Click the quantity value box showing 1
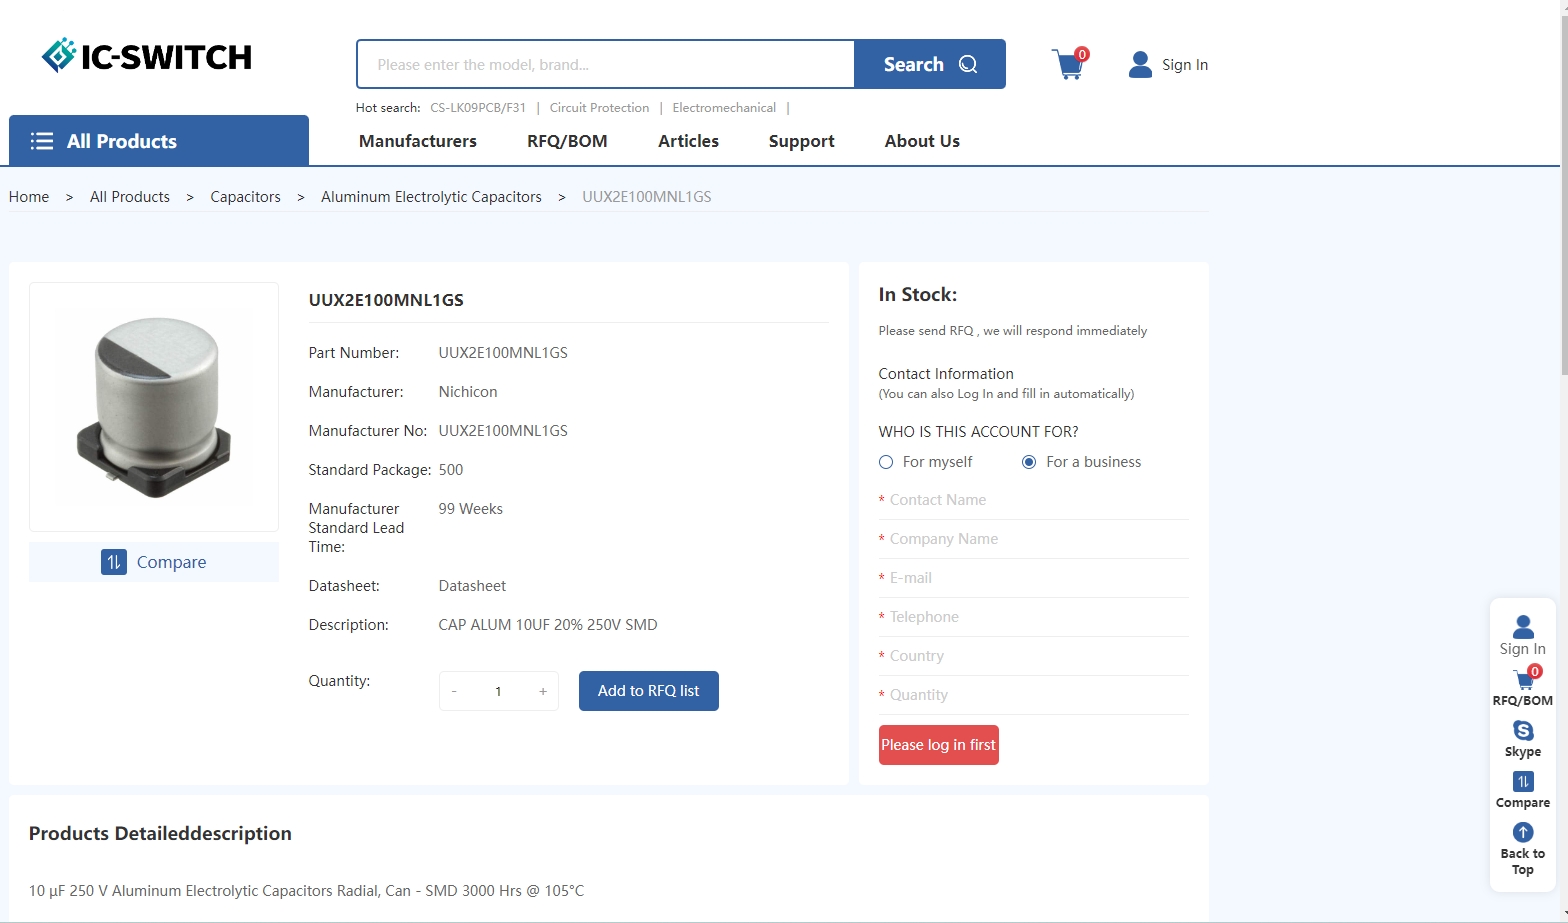 (x=498, y=691)
